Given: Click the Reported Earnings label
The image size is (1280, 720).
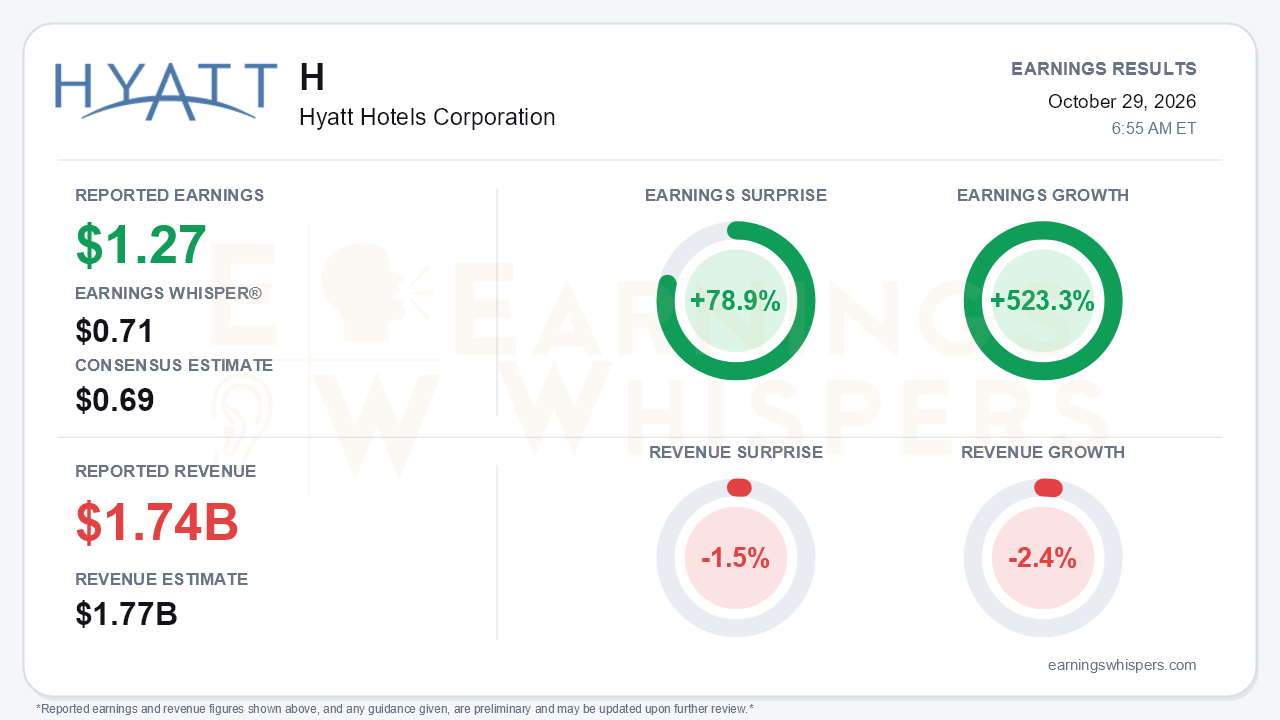Looking at the screenshot, I should point(170,195).
